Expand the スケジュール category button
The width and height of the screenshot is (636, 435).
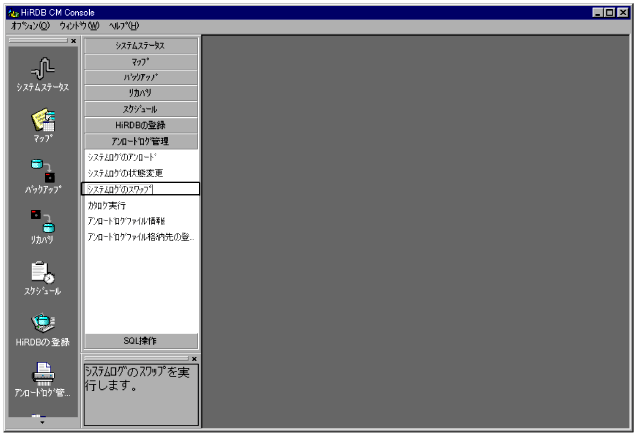point(141,109)
